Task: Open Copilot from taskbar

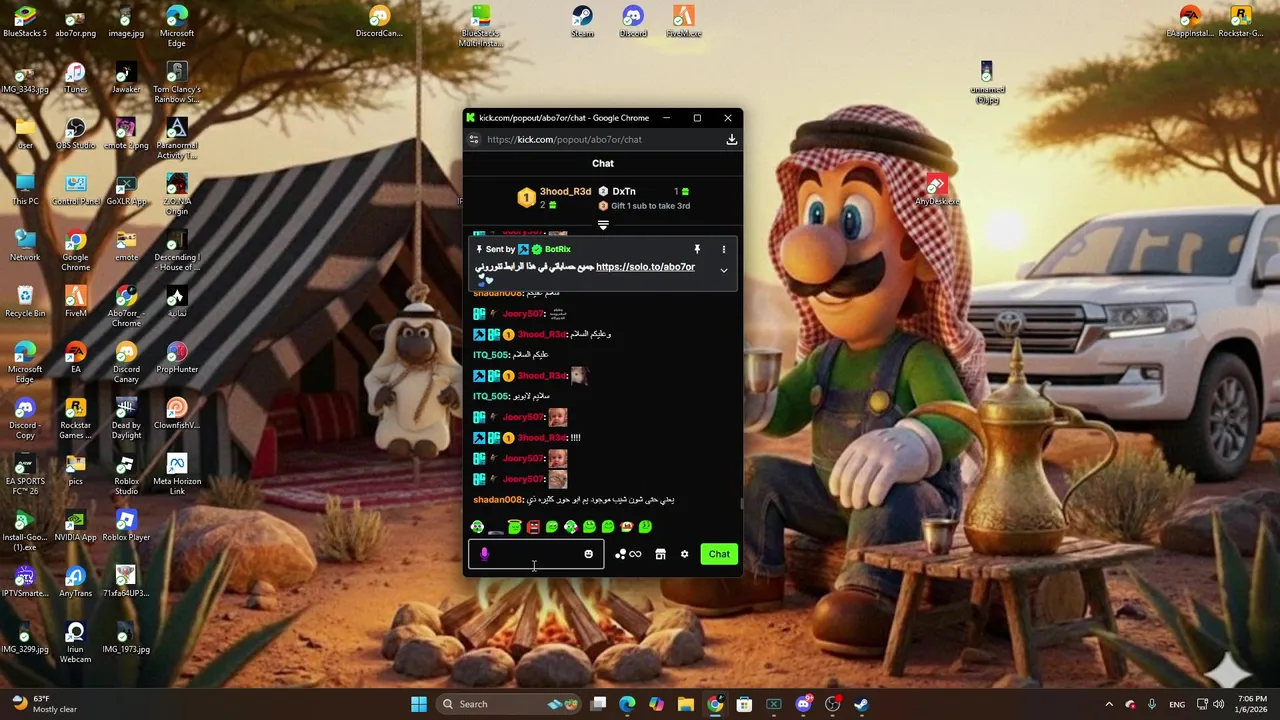Action: [x=656, y=704]
